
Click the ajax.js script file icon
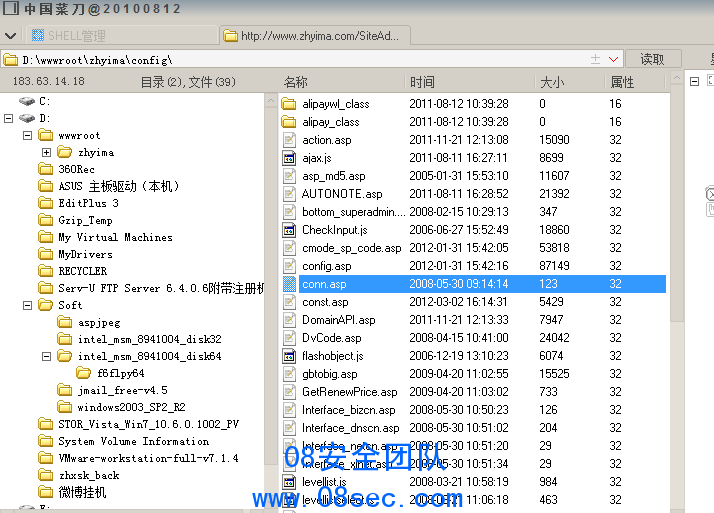[289, 158]
